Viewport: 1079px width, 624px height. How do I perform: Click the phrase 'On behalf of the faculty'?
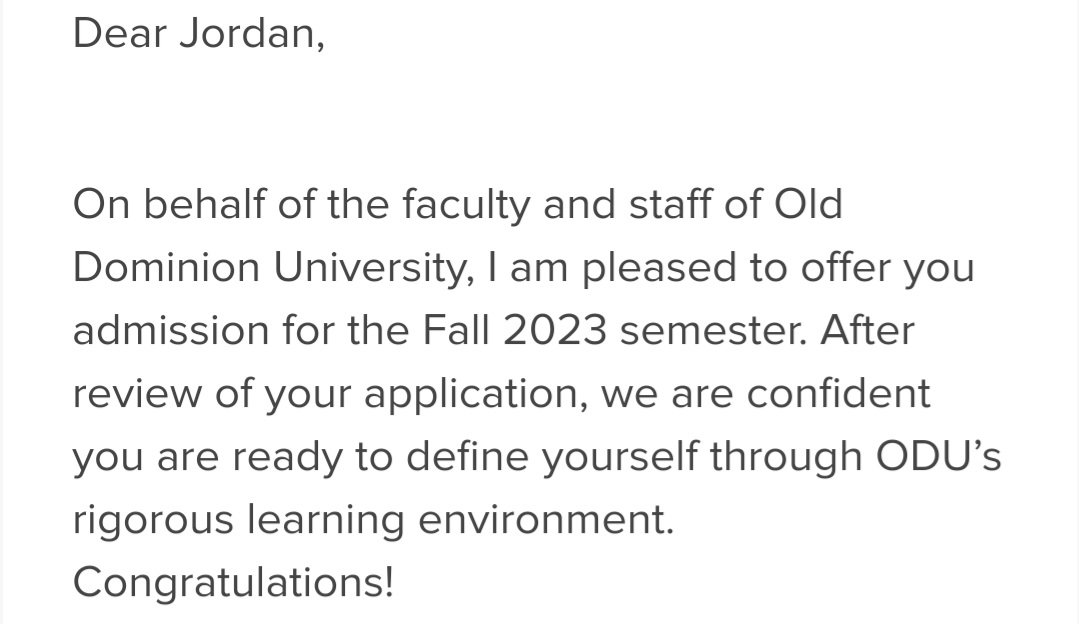[x=301, y=205]
